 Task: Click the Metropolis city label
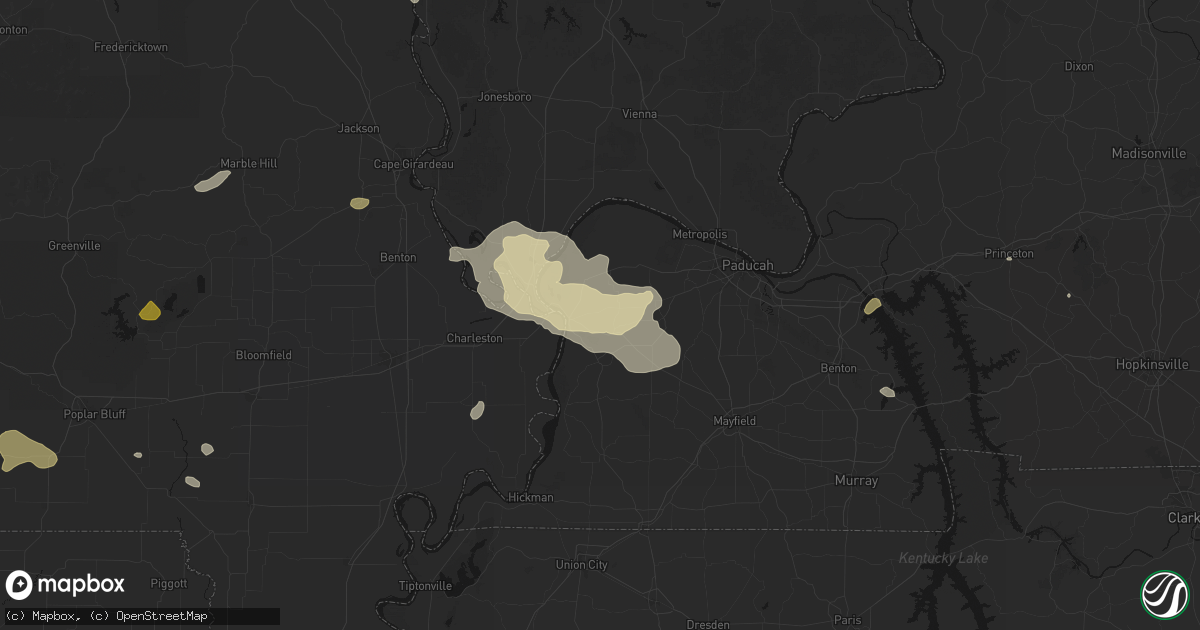click(699, 234)
